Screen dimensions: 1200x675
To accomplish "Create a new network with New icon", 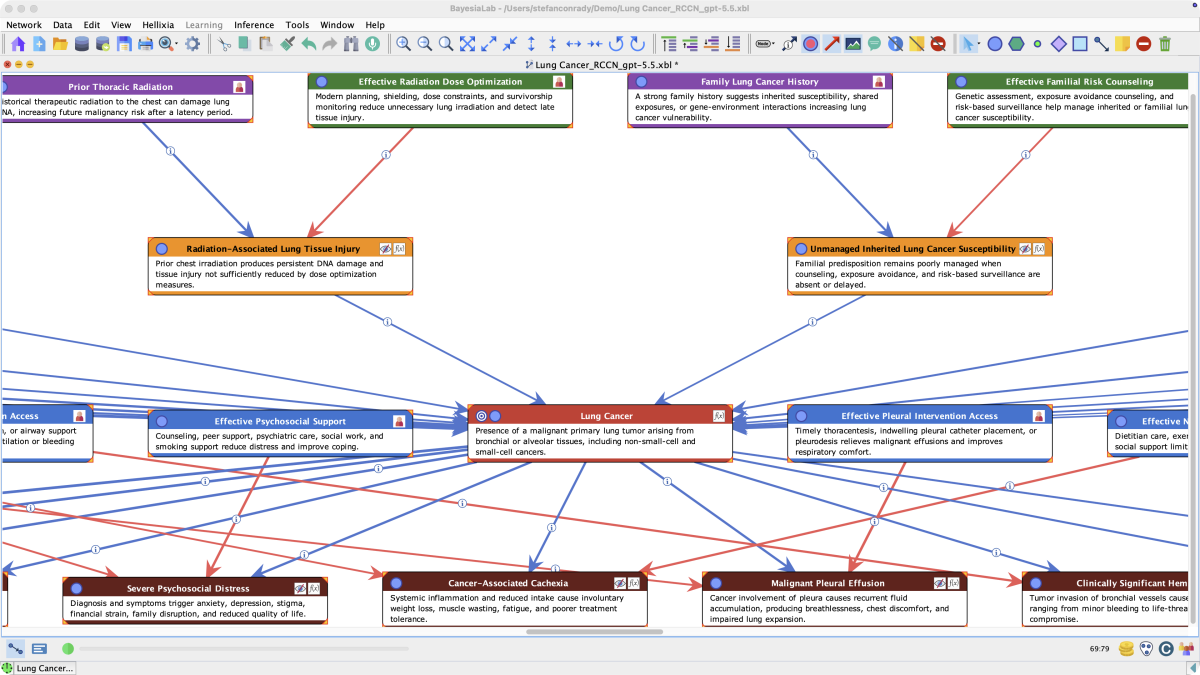I will (x=39, y=44).
